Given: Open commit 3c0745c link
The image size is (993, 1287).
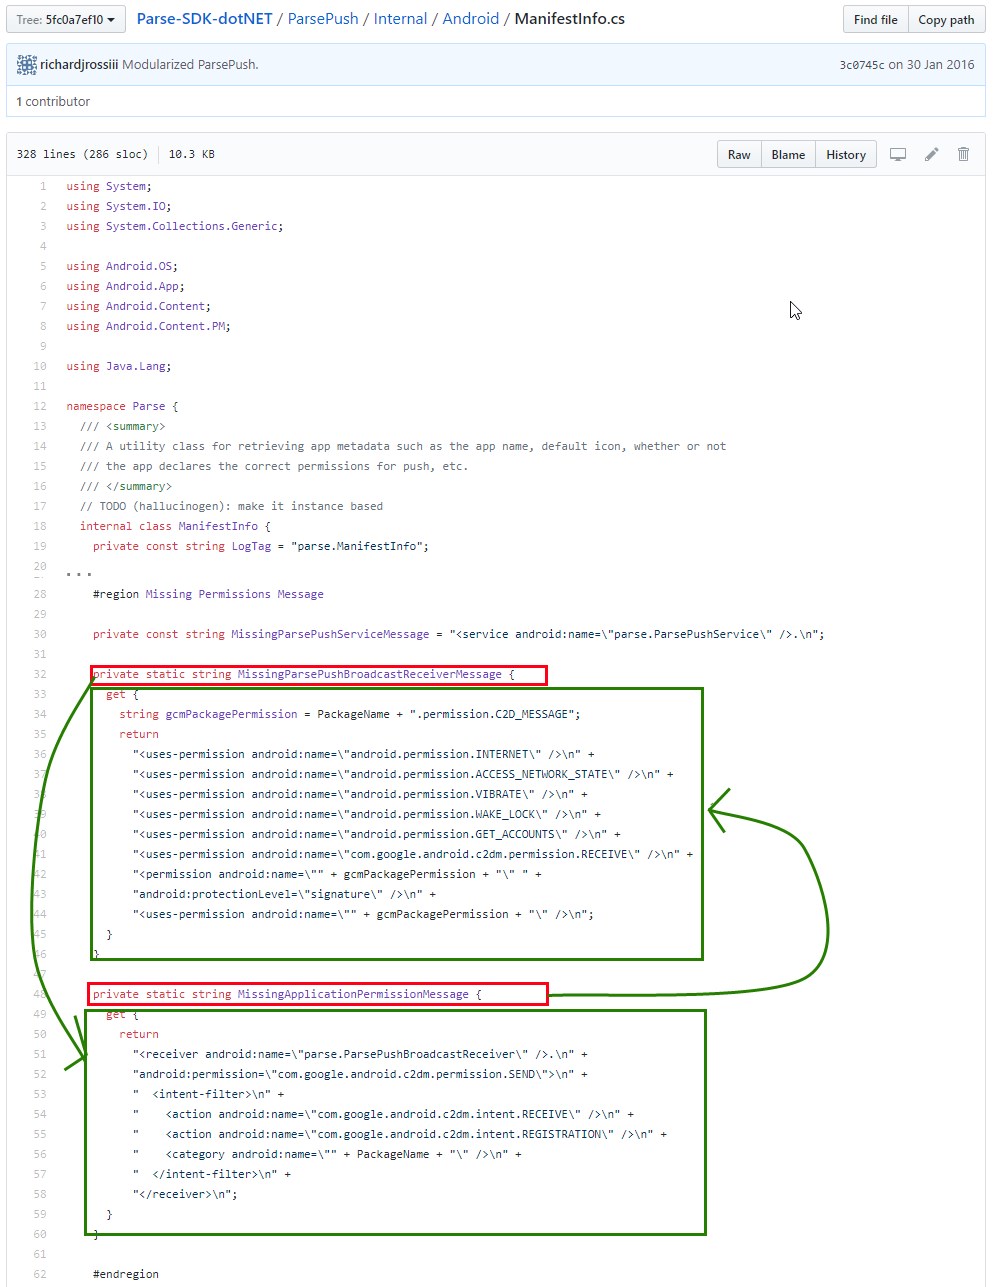Looking at the screenshot, I should [862, 65].
